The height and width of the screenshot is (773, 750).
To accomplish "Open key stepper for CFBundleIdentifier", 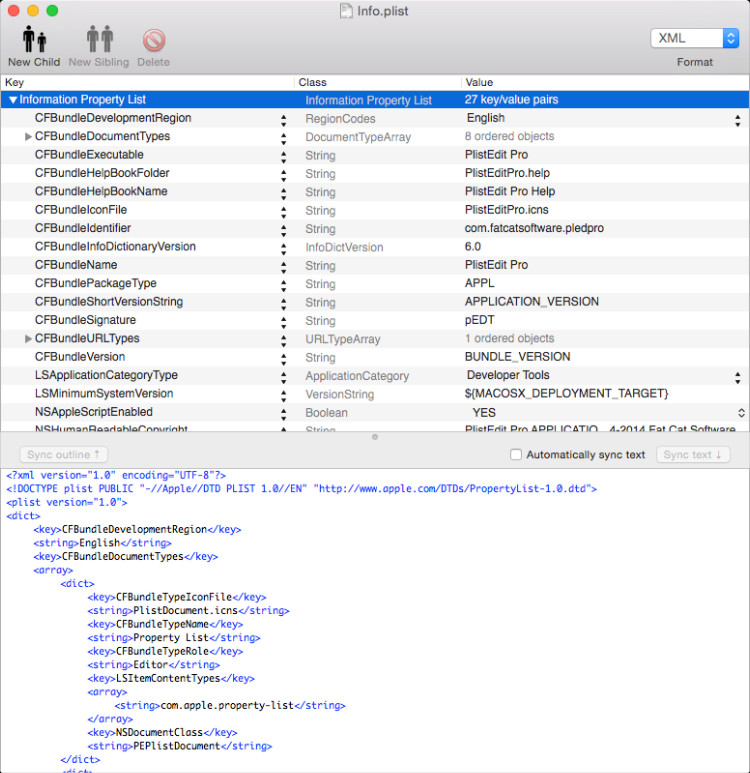I will [284, 231].
